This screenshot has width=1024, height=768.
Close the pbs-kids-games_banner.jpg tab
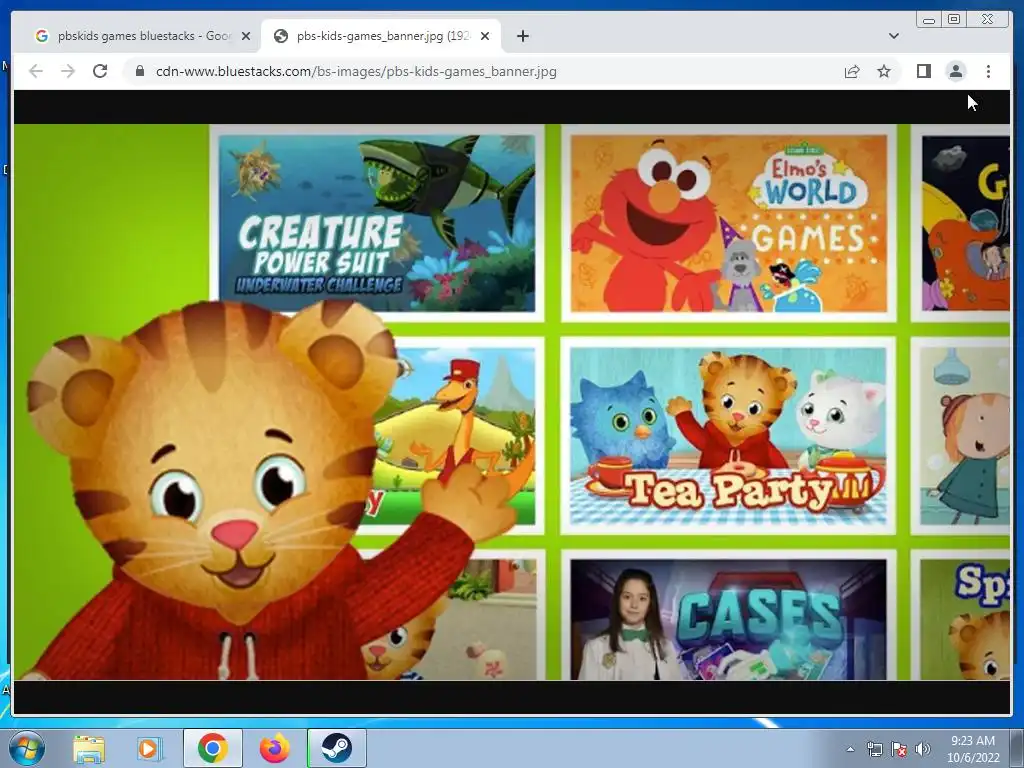click(x=485, y=36)
